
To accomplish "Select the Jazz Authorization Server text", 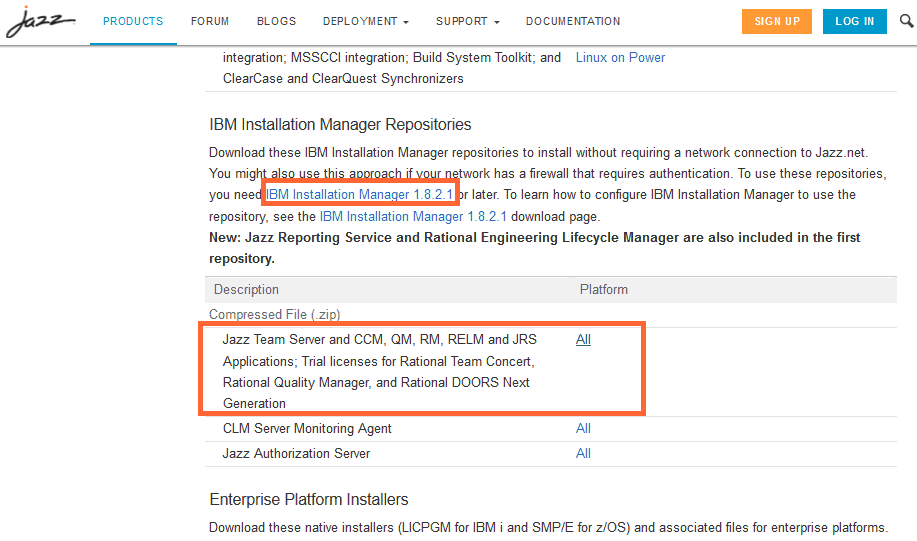I will 297,453.
